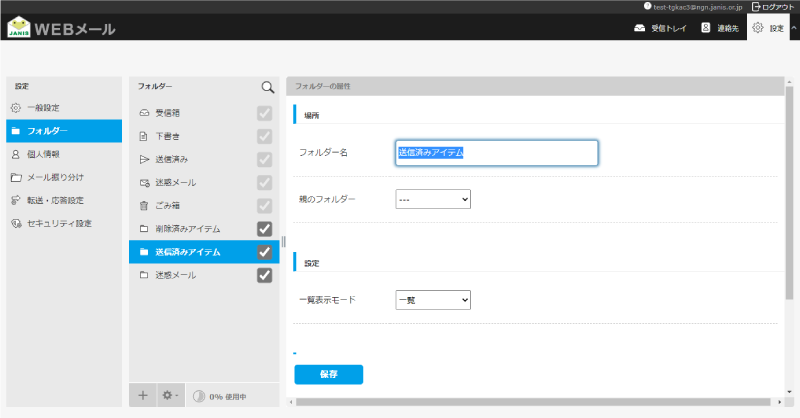Screen dimensions: 800x418
Task: Select the bottom 迷惑メール folder row
Action: [204, 275]
